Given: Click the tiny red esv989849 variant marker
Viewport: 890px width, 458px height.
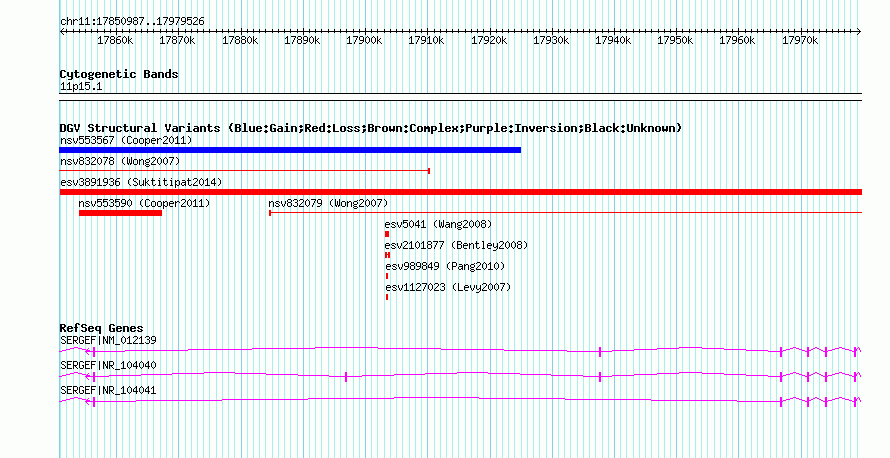Looking at the screenshot, I should pyautogui.click(x=387, y=276).
